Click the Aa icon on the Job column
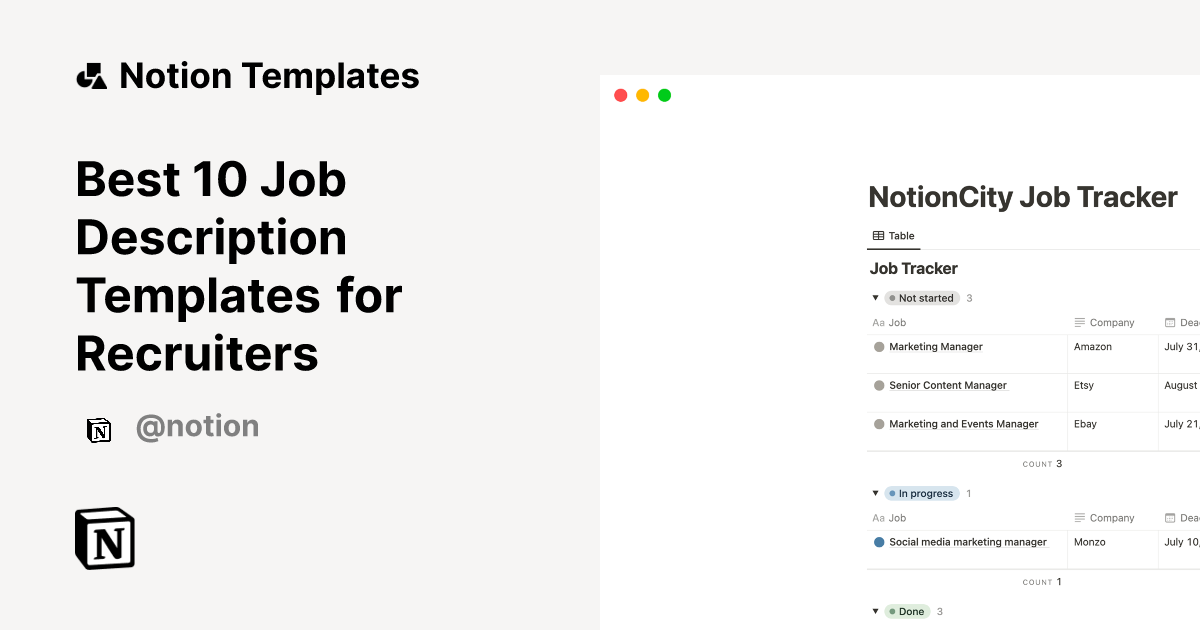1200x630 pixels. click(877, 322)
